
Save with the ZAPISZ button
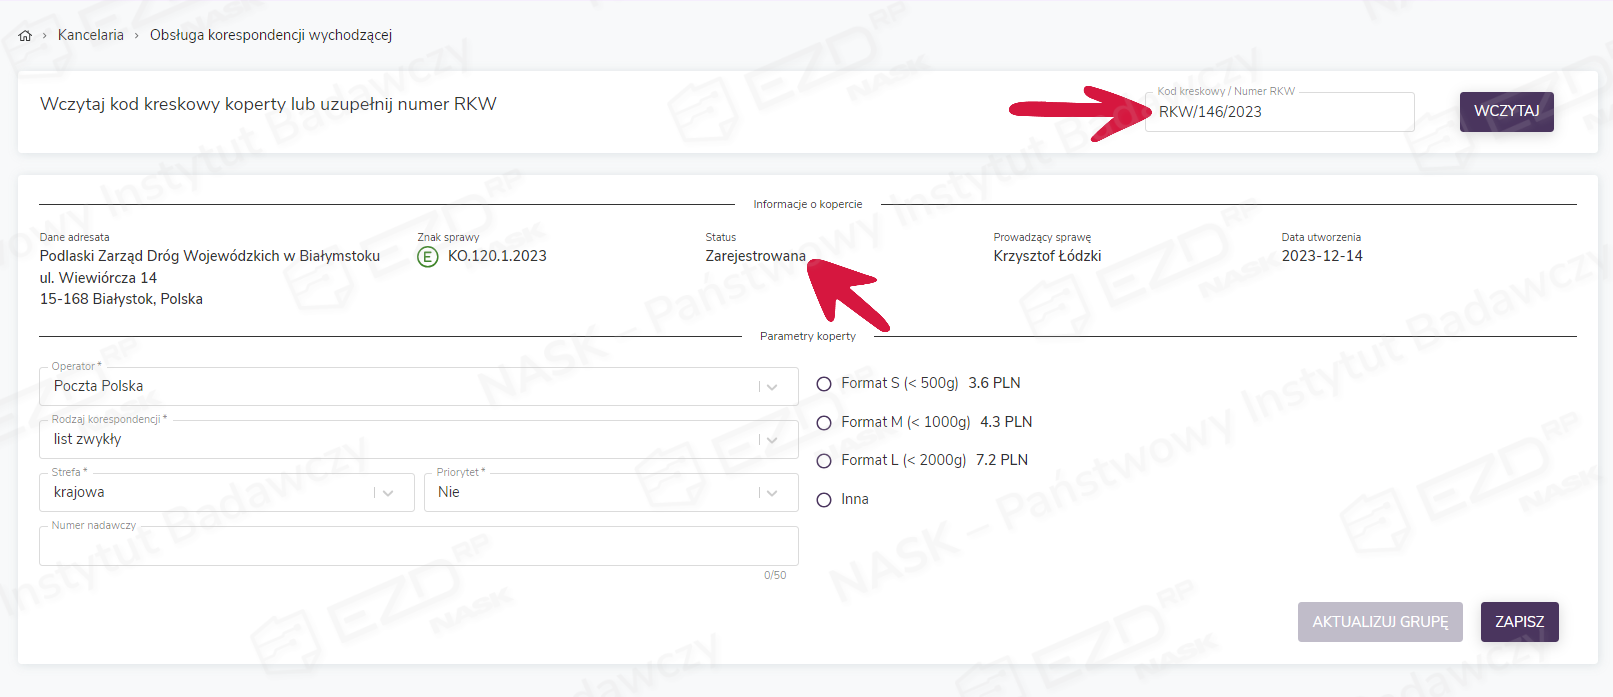click(1519, 622)
